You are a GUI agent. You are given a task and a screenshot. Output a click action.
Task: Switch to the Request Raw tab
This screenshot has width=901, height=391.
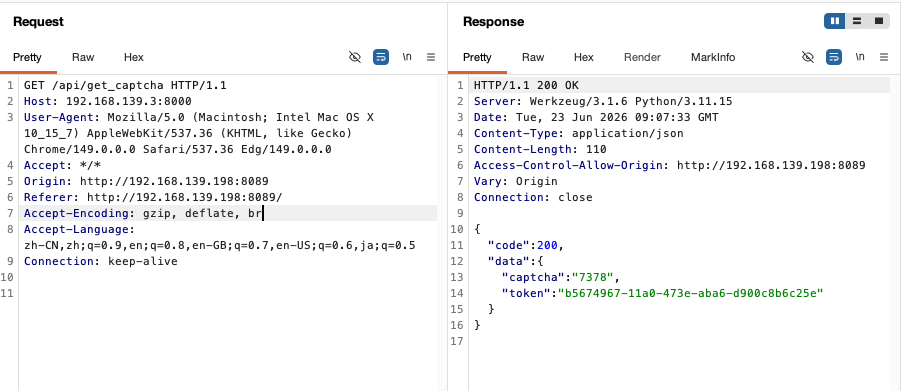(x=83, y=58)
